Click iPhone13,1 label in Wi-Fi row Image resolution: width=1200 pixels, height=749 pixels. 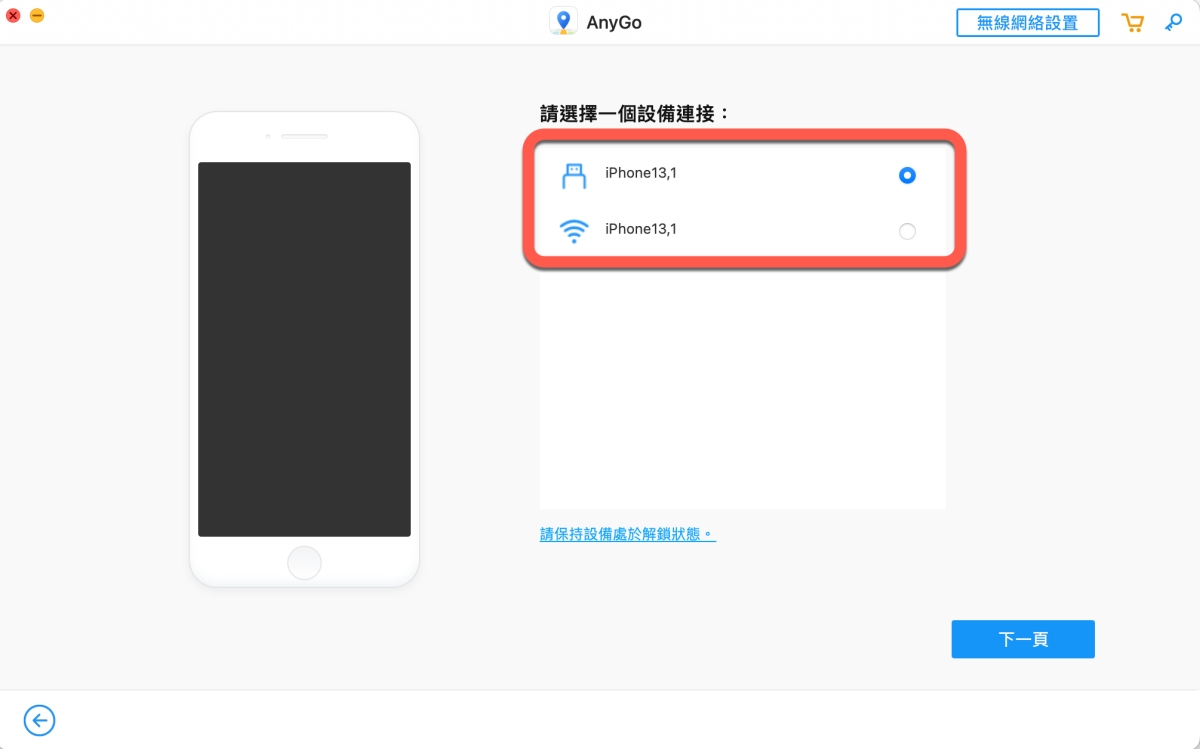(641, 229)
